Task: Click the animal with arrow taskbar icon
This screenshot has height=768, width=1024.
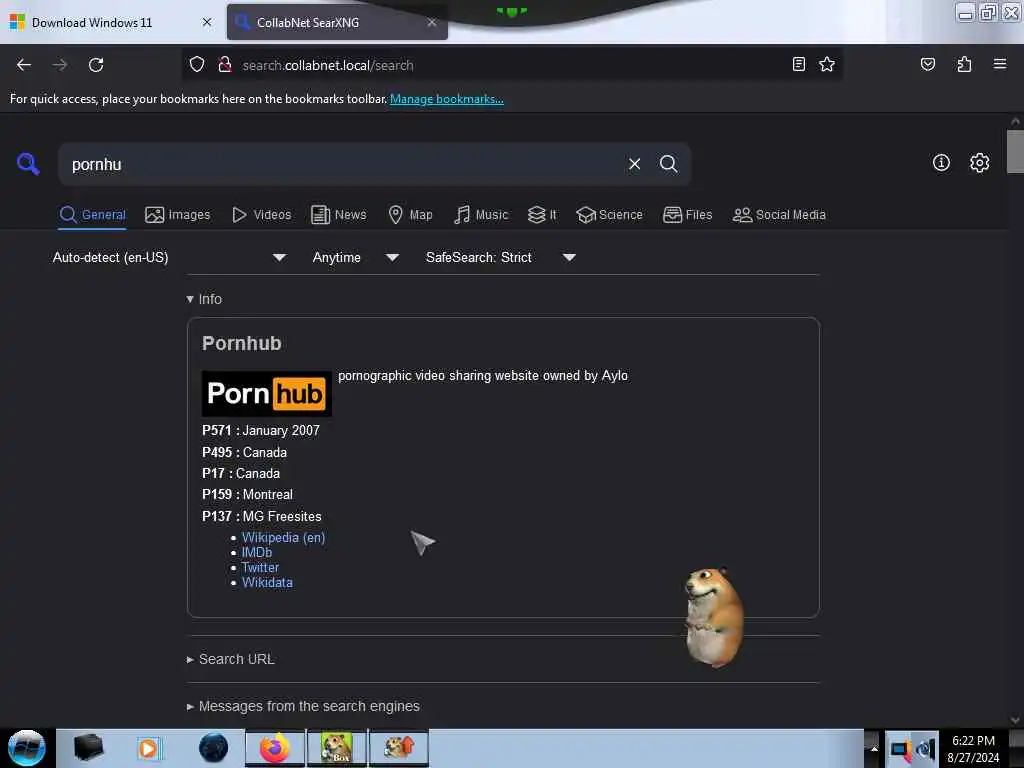Action: point(399,748)
